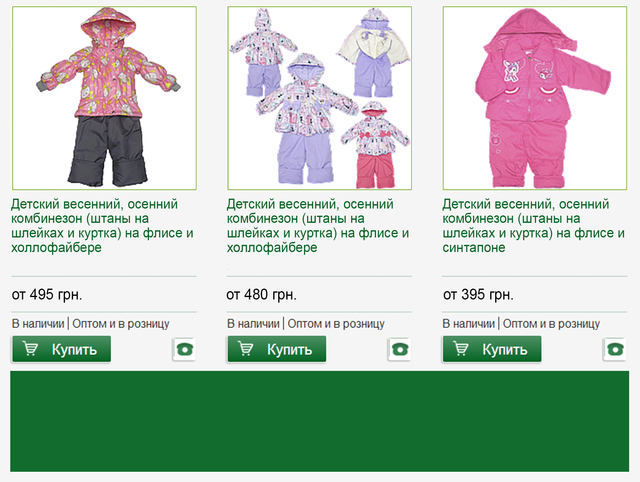Click the phone icon under the 395 грн product
Image resolution: width=640 pixels, height=482 pixels.
click(615, 349)
